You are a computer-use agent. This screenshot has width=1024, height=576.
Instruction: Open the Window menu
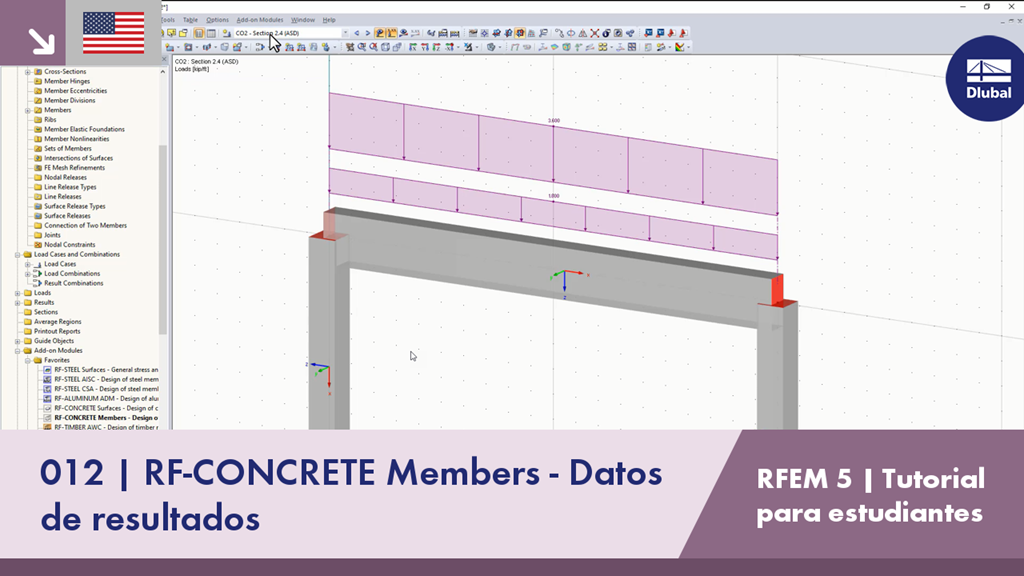click(x=302, y=20)
